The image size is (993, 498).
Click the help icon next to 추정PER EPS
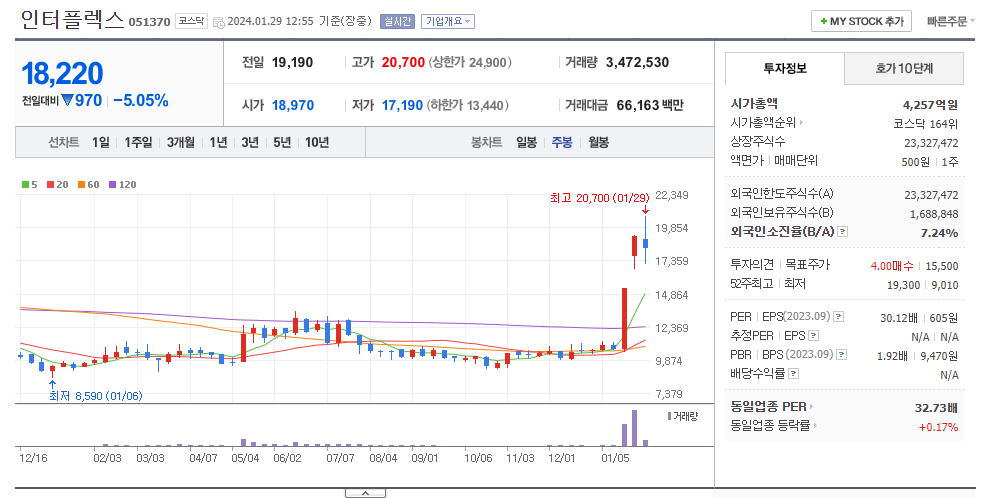tap(814, 336)
